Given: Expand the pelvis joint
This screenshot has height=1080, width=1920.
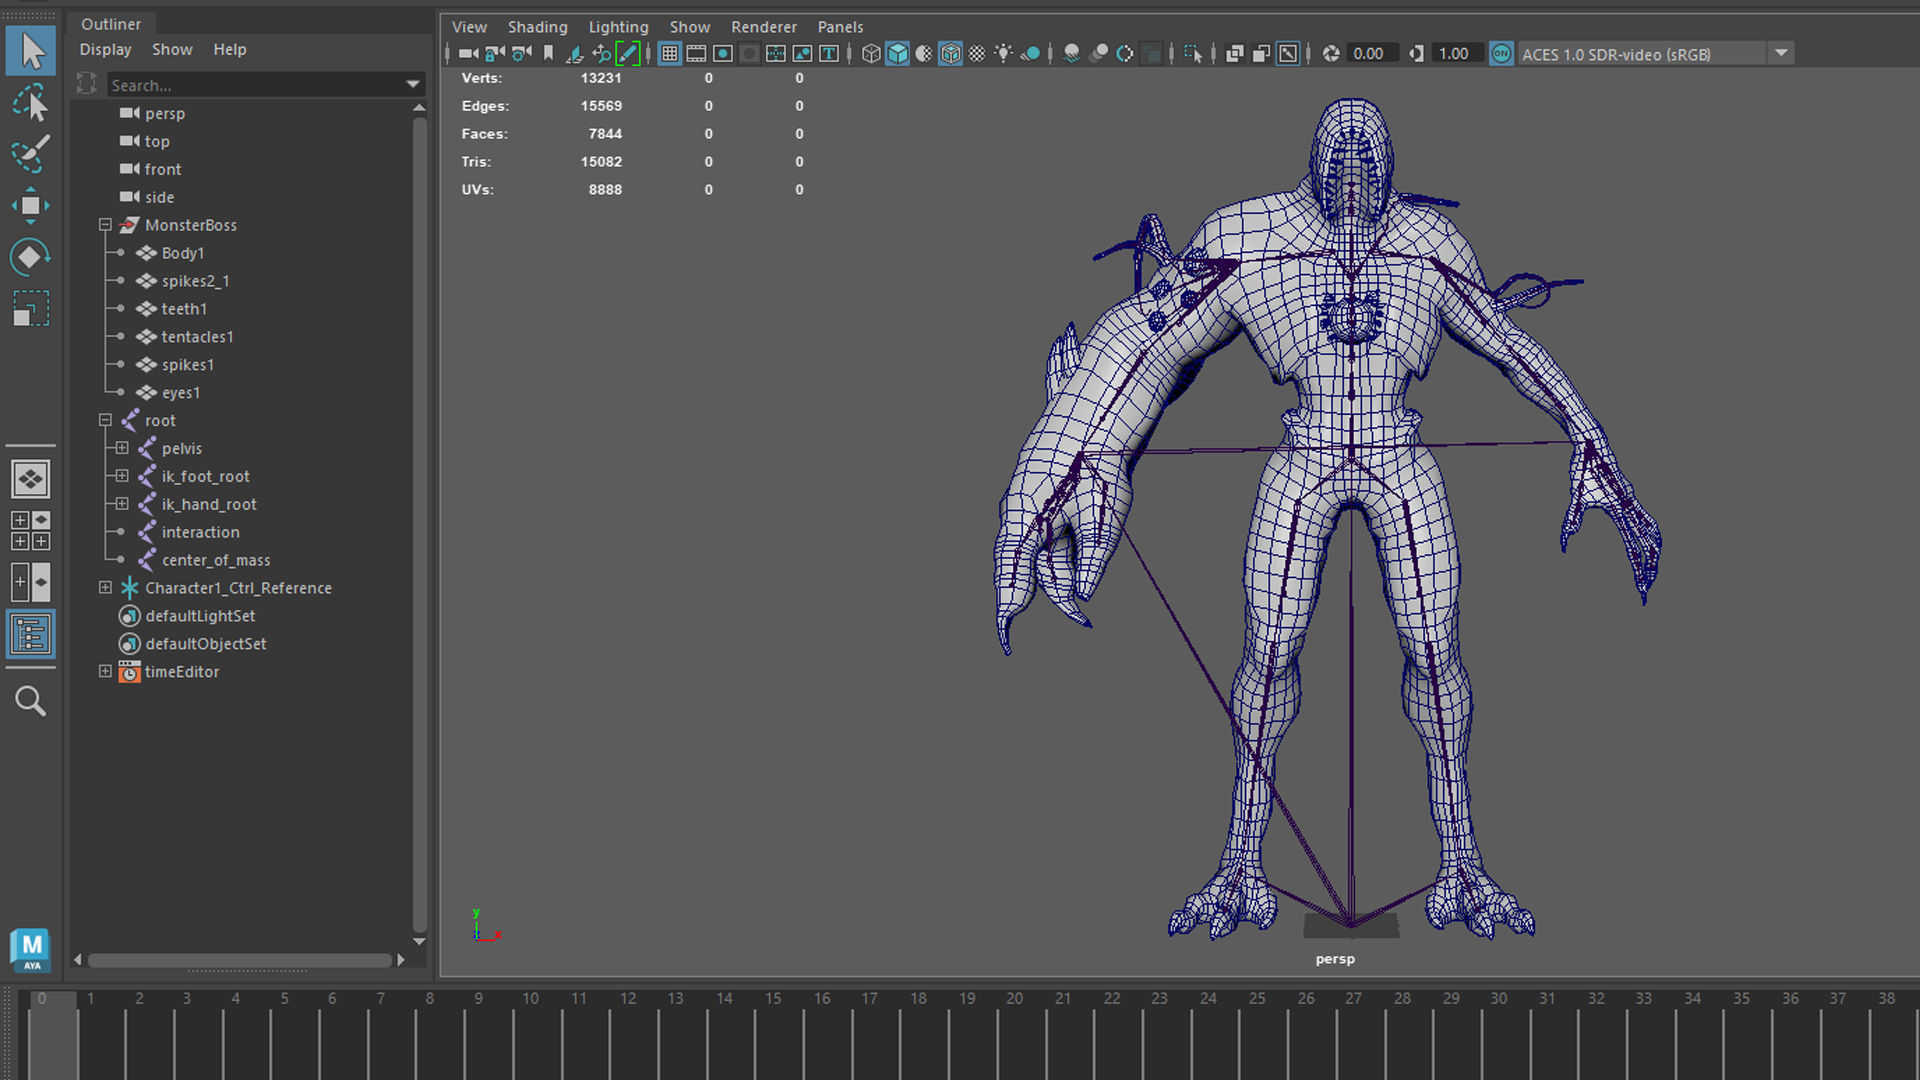Looking at the screenshot, I should click(x=122, y=448).
